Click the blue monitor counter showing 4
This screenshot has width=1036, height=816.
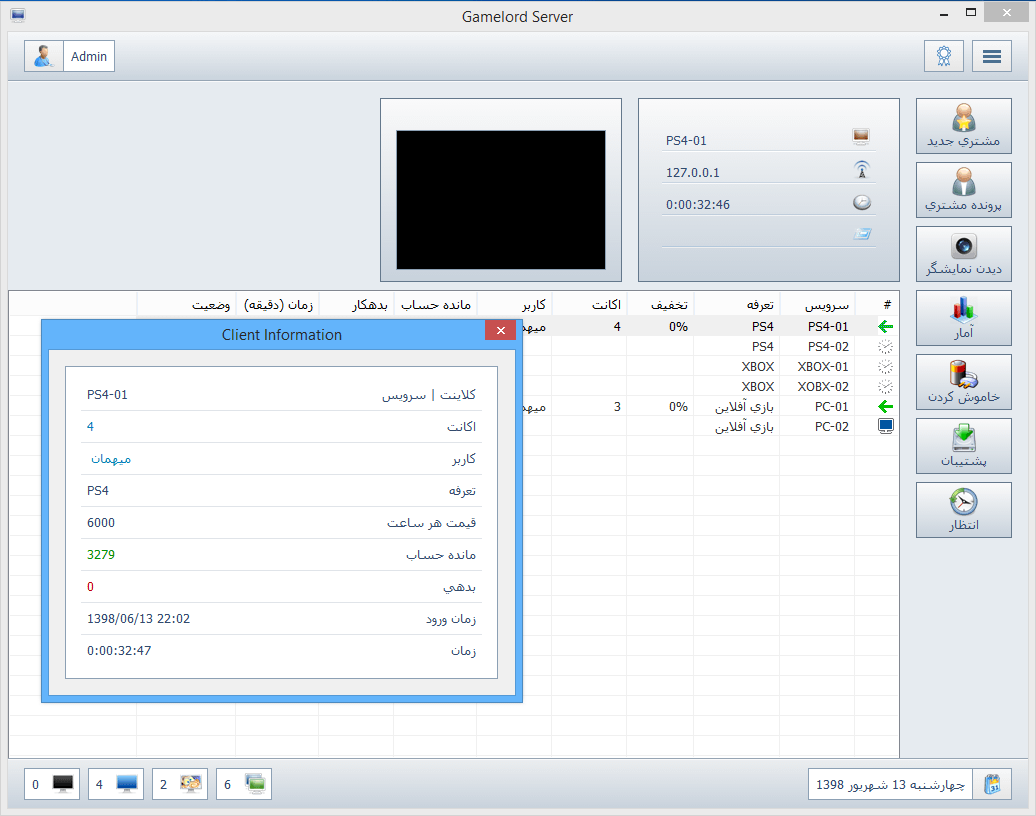click(116, 784)
